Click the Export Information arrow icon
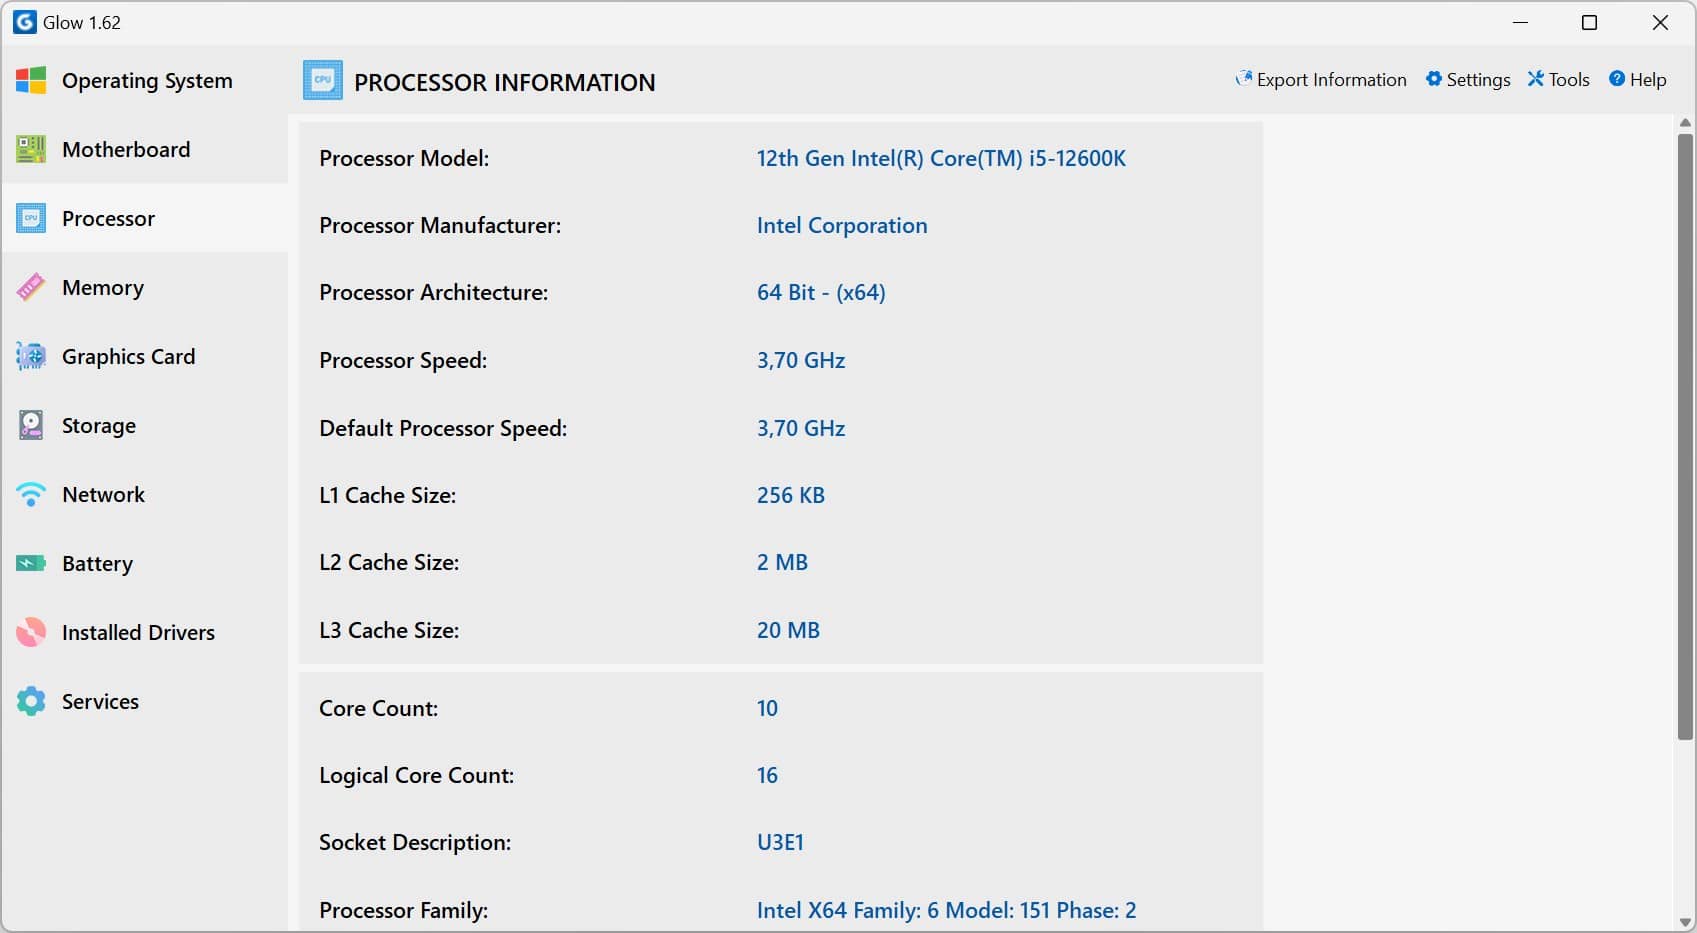This screenshot has width=1697, height=933. click(x=1243, y=79)
